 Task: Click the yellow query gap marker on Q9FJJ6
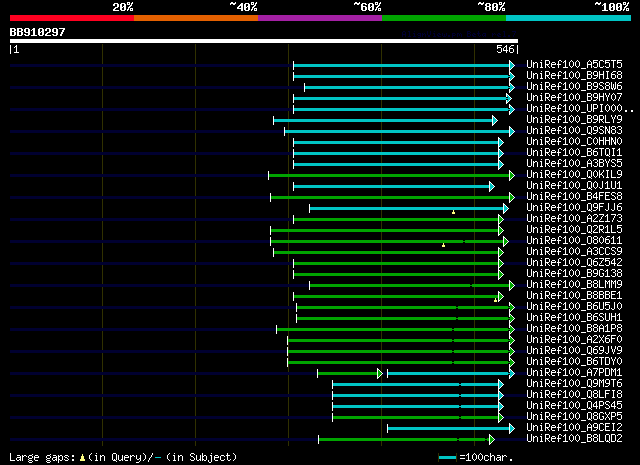point(453,212)
